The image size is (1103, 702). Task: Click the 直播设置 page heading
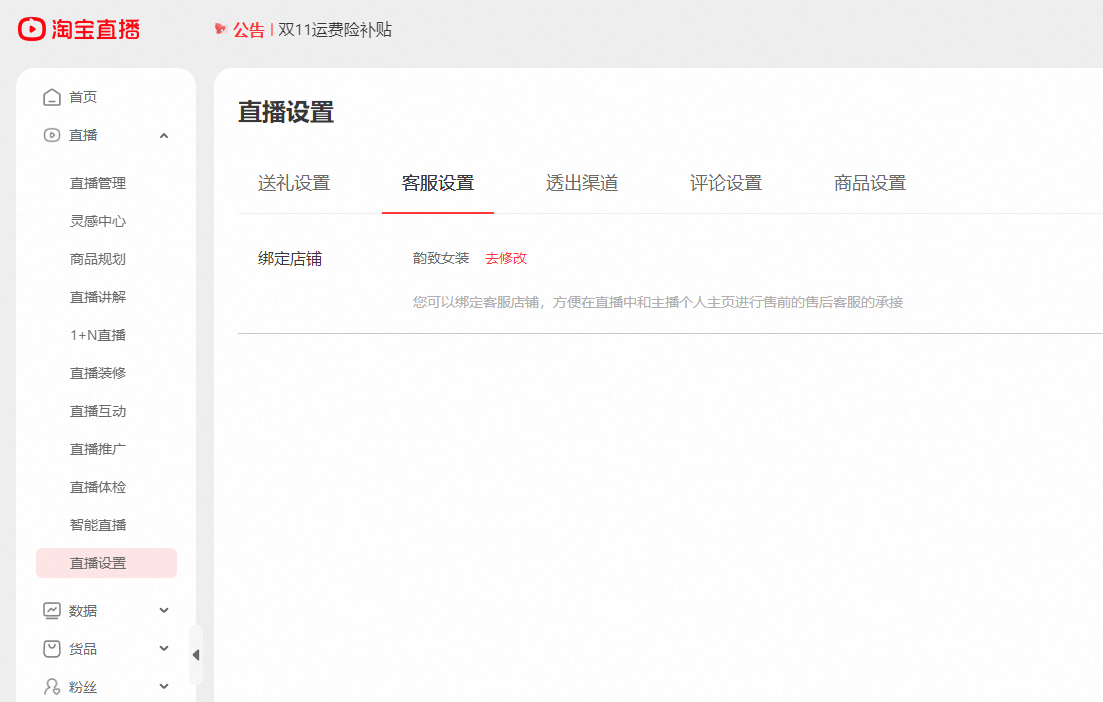[x=286, y=112]
